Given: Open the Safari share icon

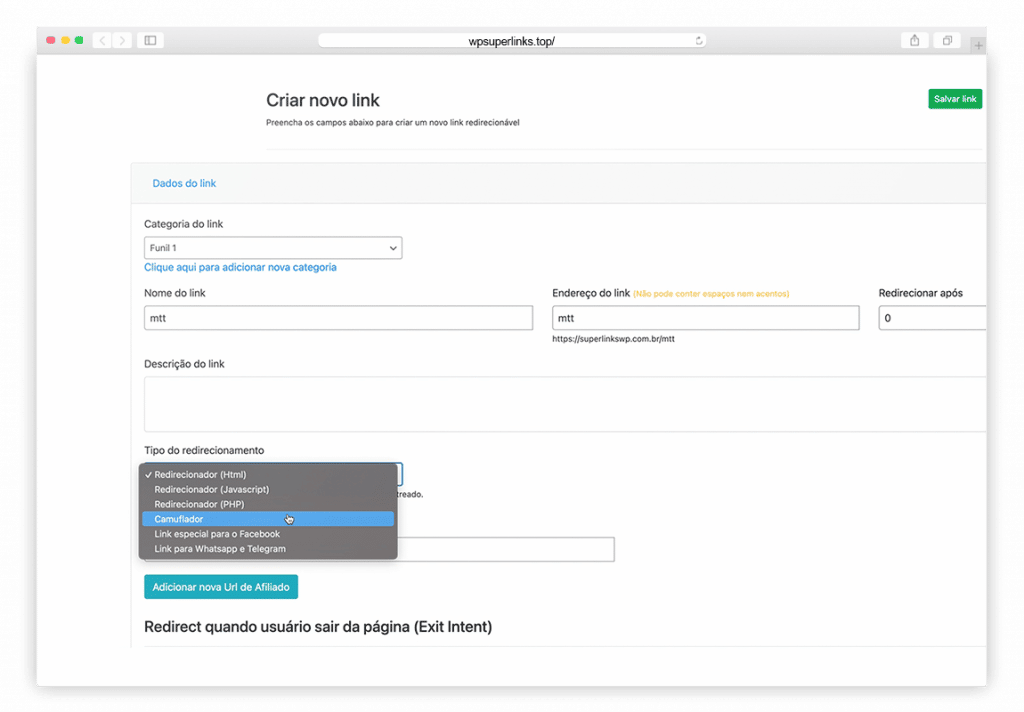Looking at the screenshot, I should [914, 40].
